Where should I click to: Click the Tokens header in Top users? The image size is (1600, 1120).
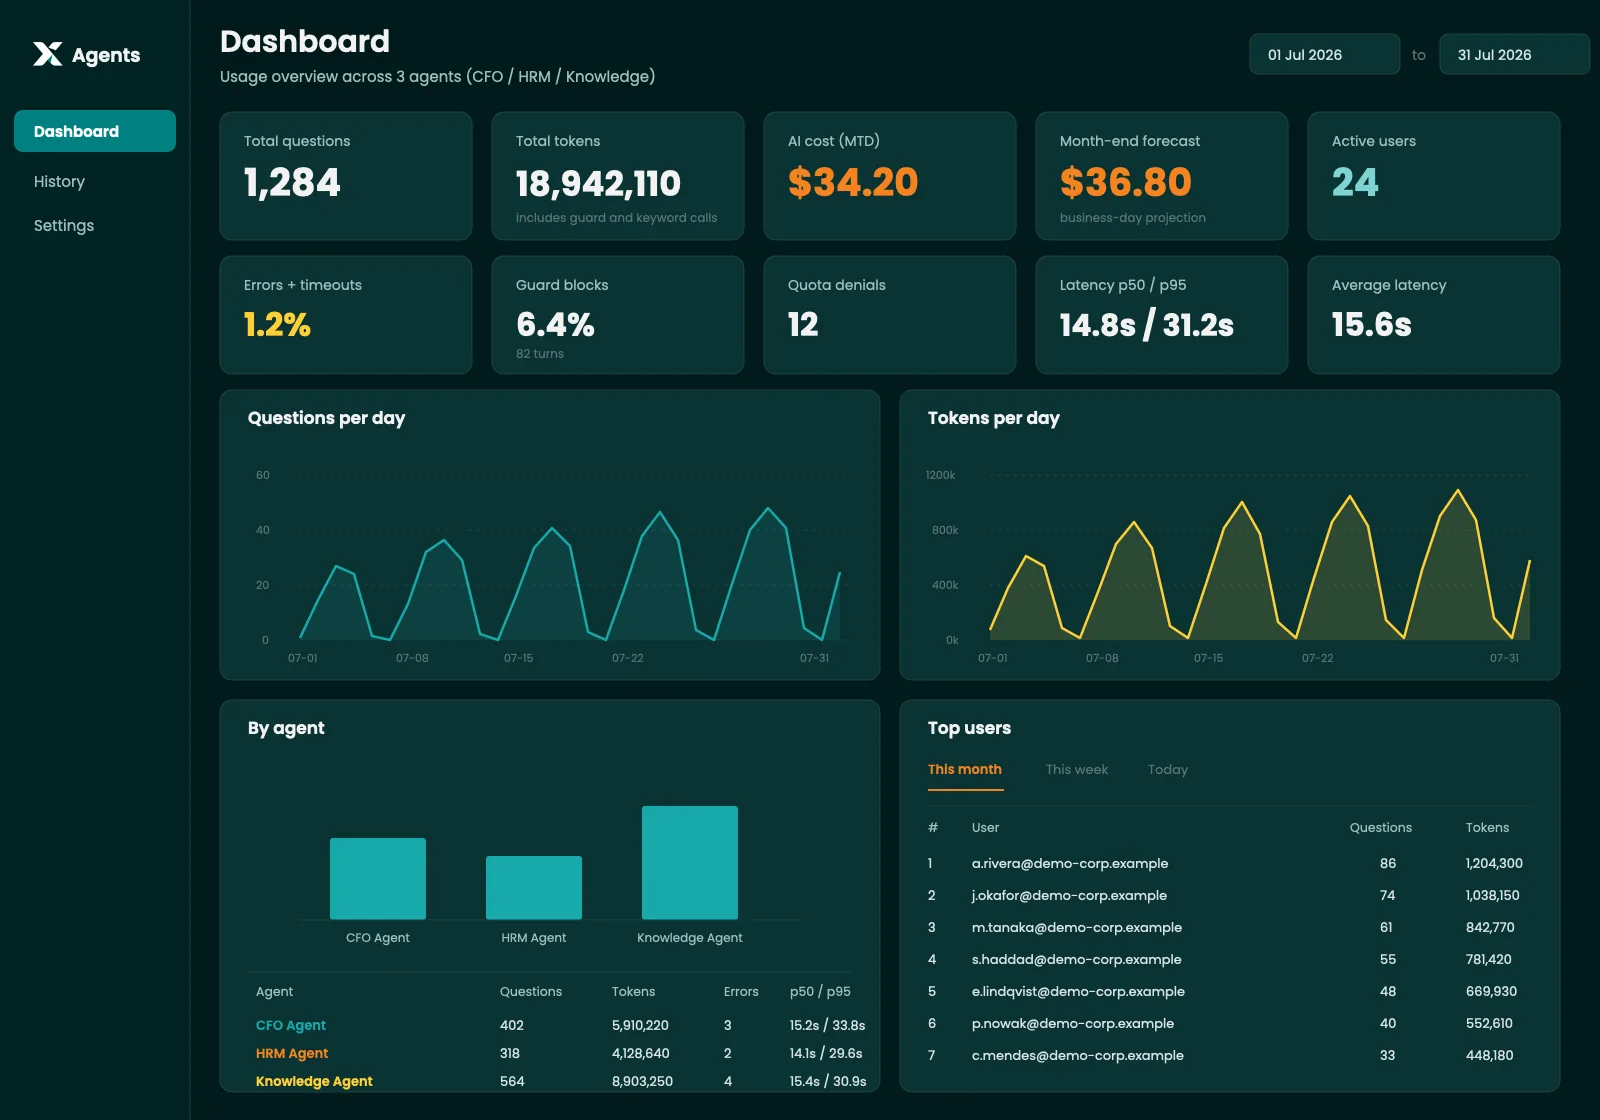(1488, 827)
